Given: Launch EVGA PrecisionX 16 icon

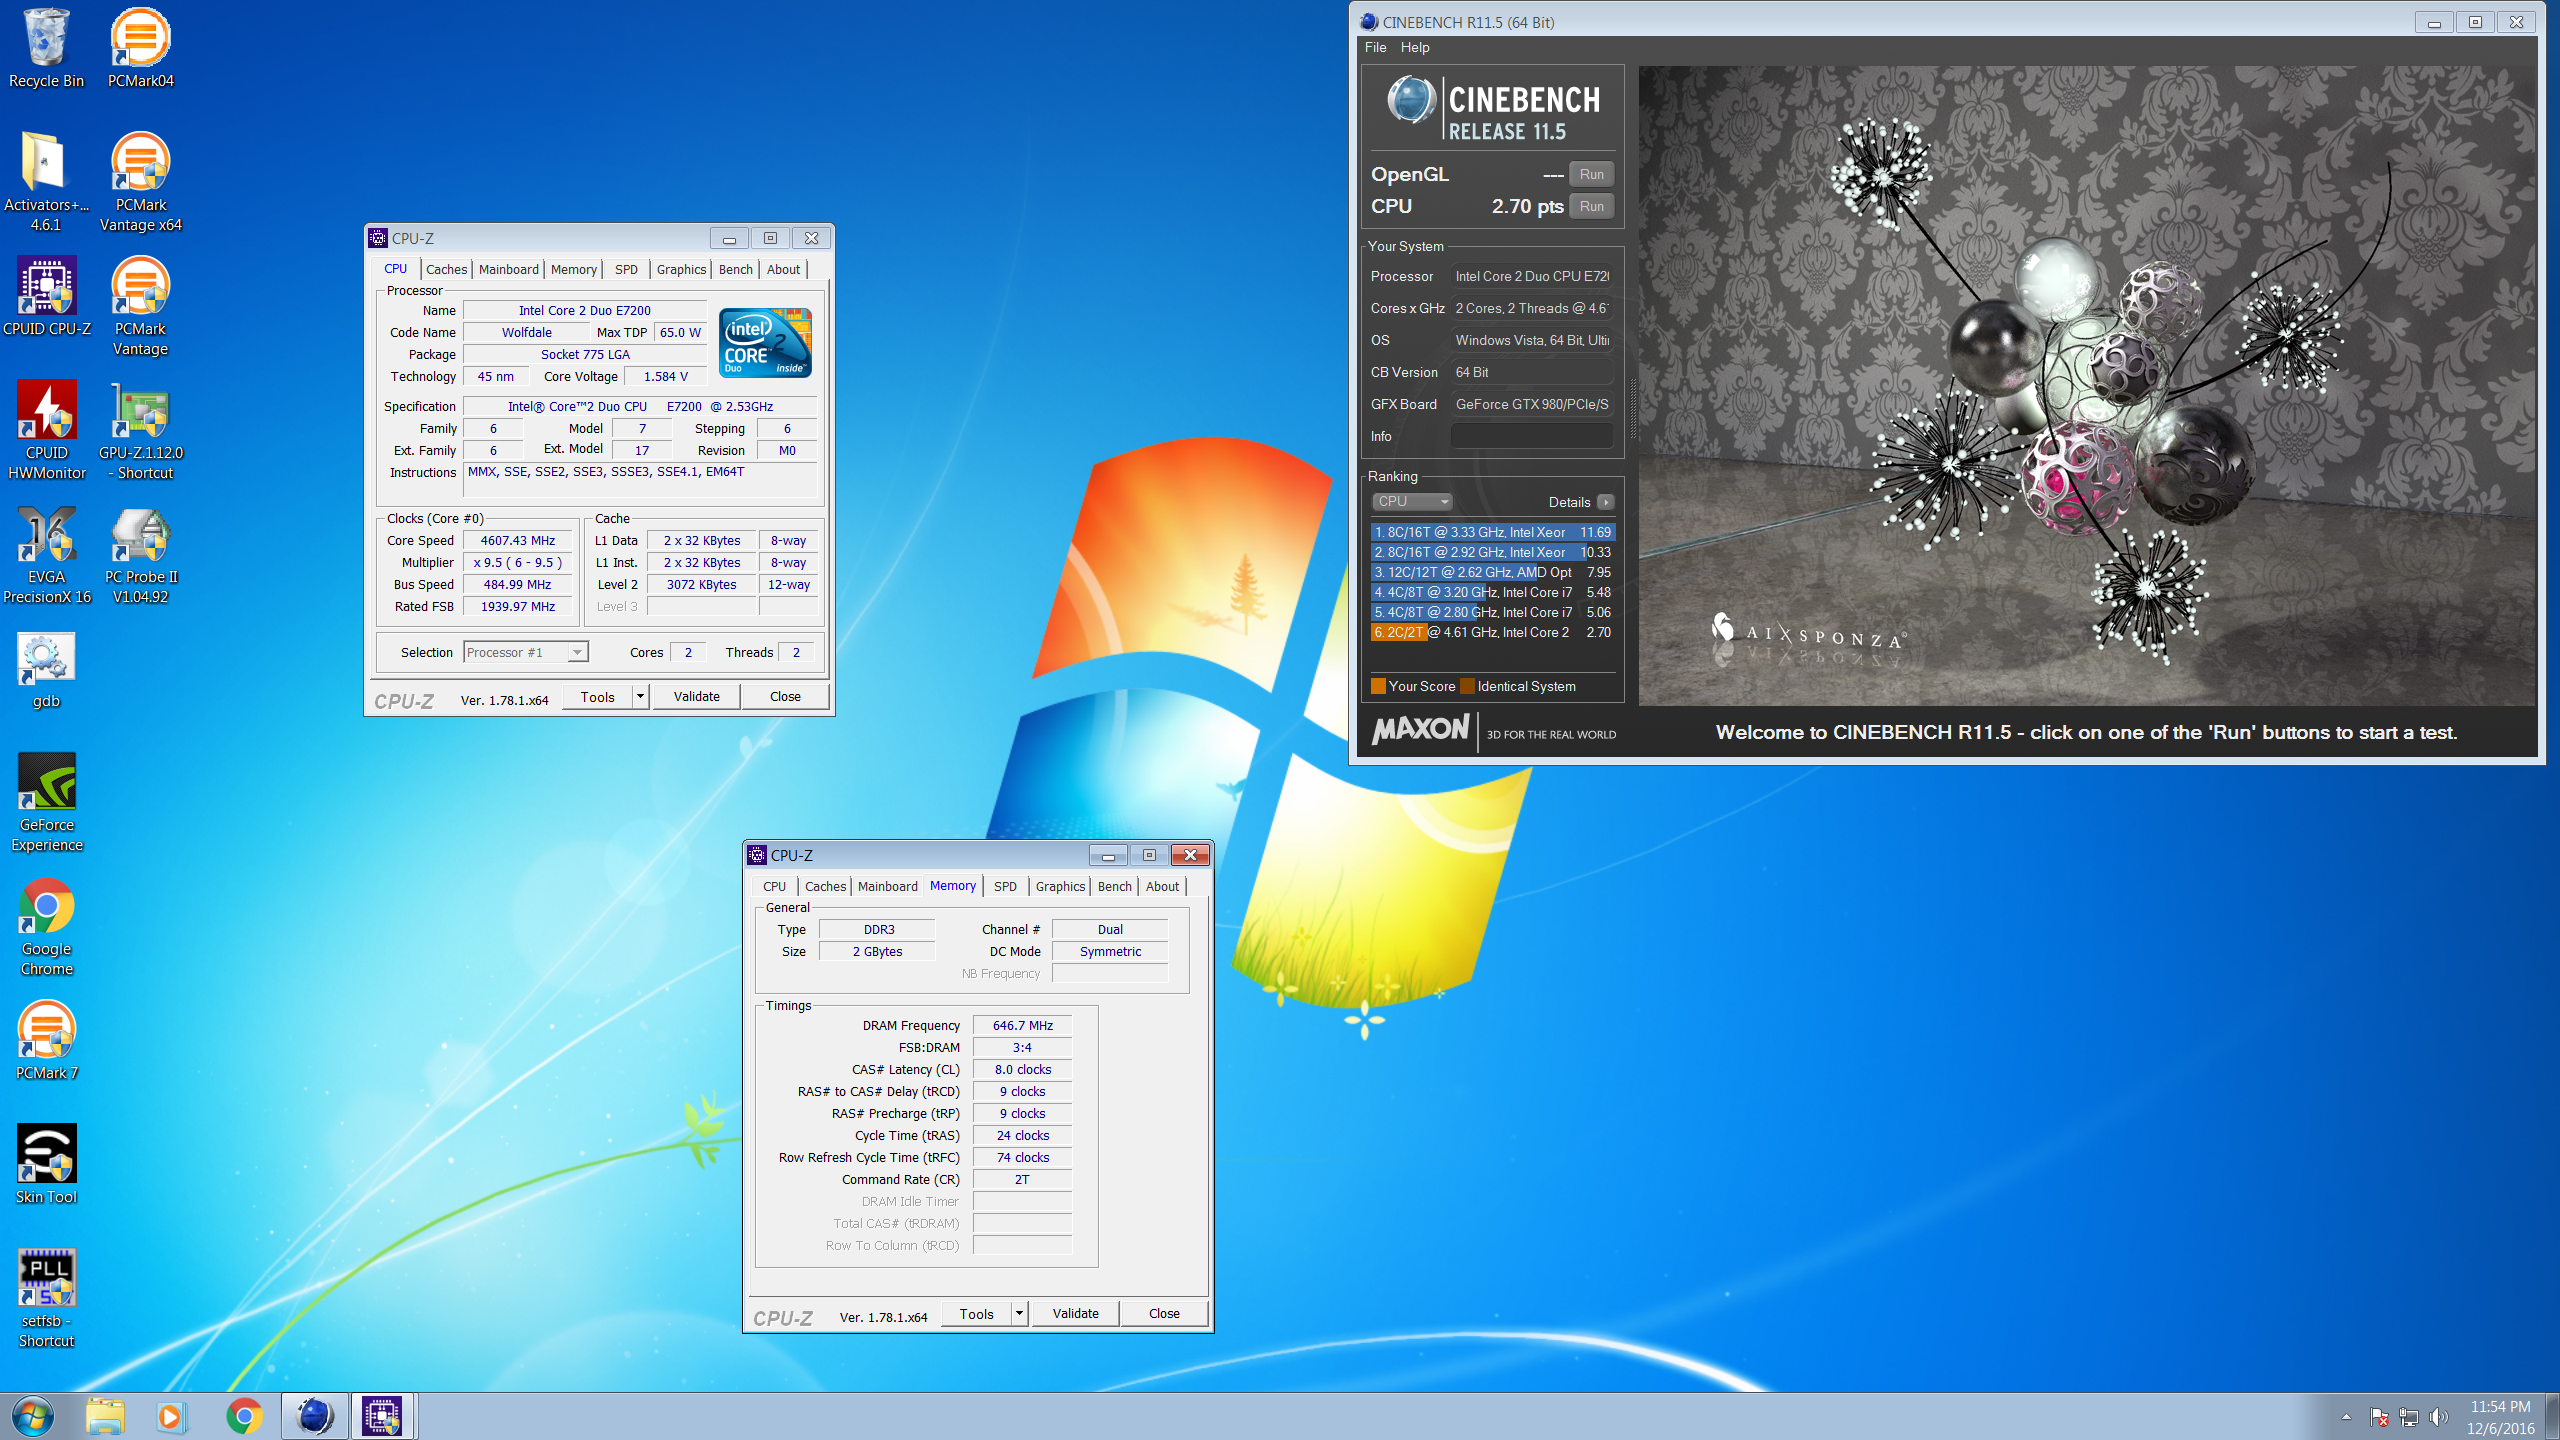Looking at the screenshot, I should pyautogui.click(x=46, y=554).
